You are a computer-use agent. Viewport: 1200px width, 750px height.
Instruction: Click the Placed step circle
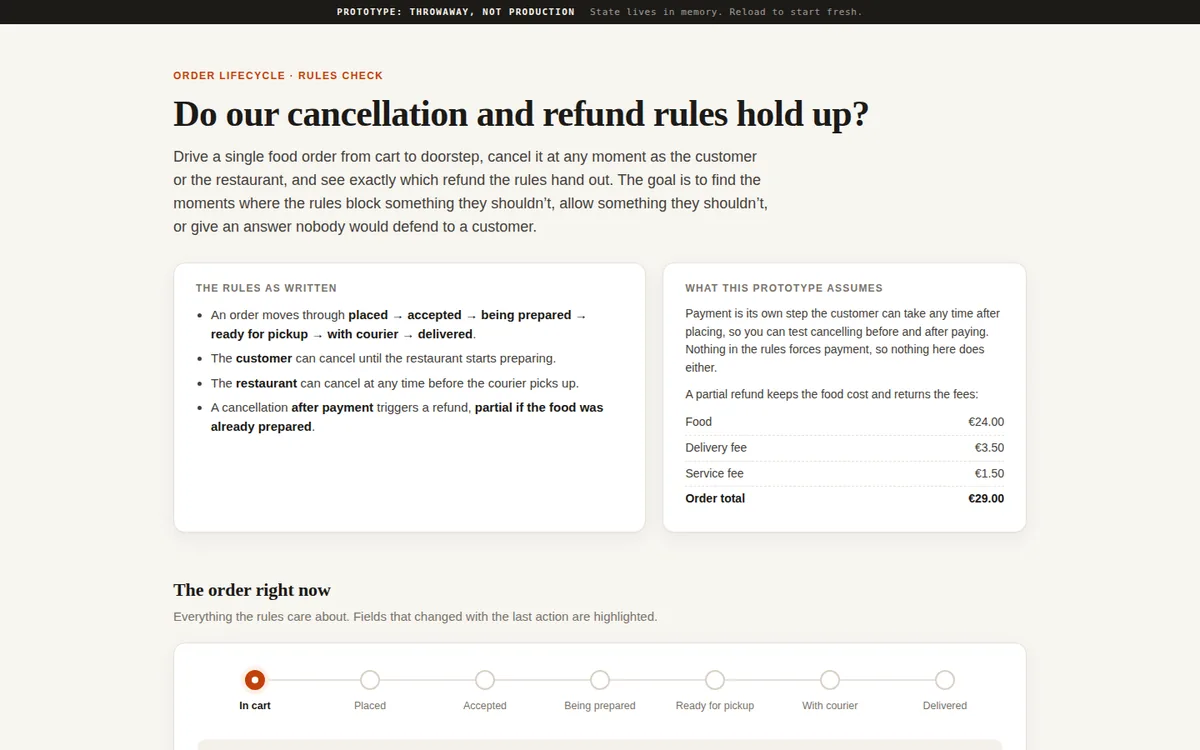tap(370, 680)
